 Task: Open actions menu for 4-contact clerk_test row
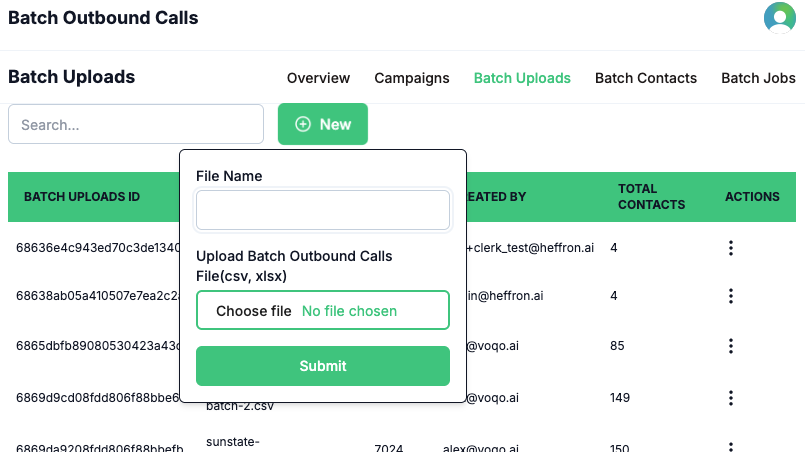pyautogui.click(x=731, y=247)
